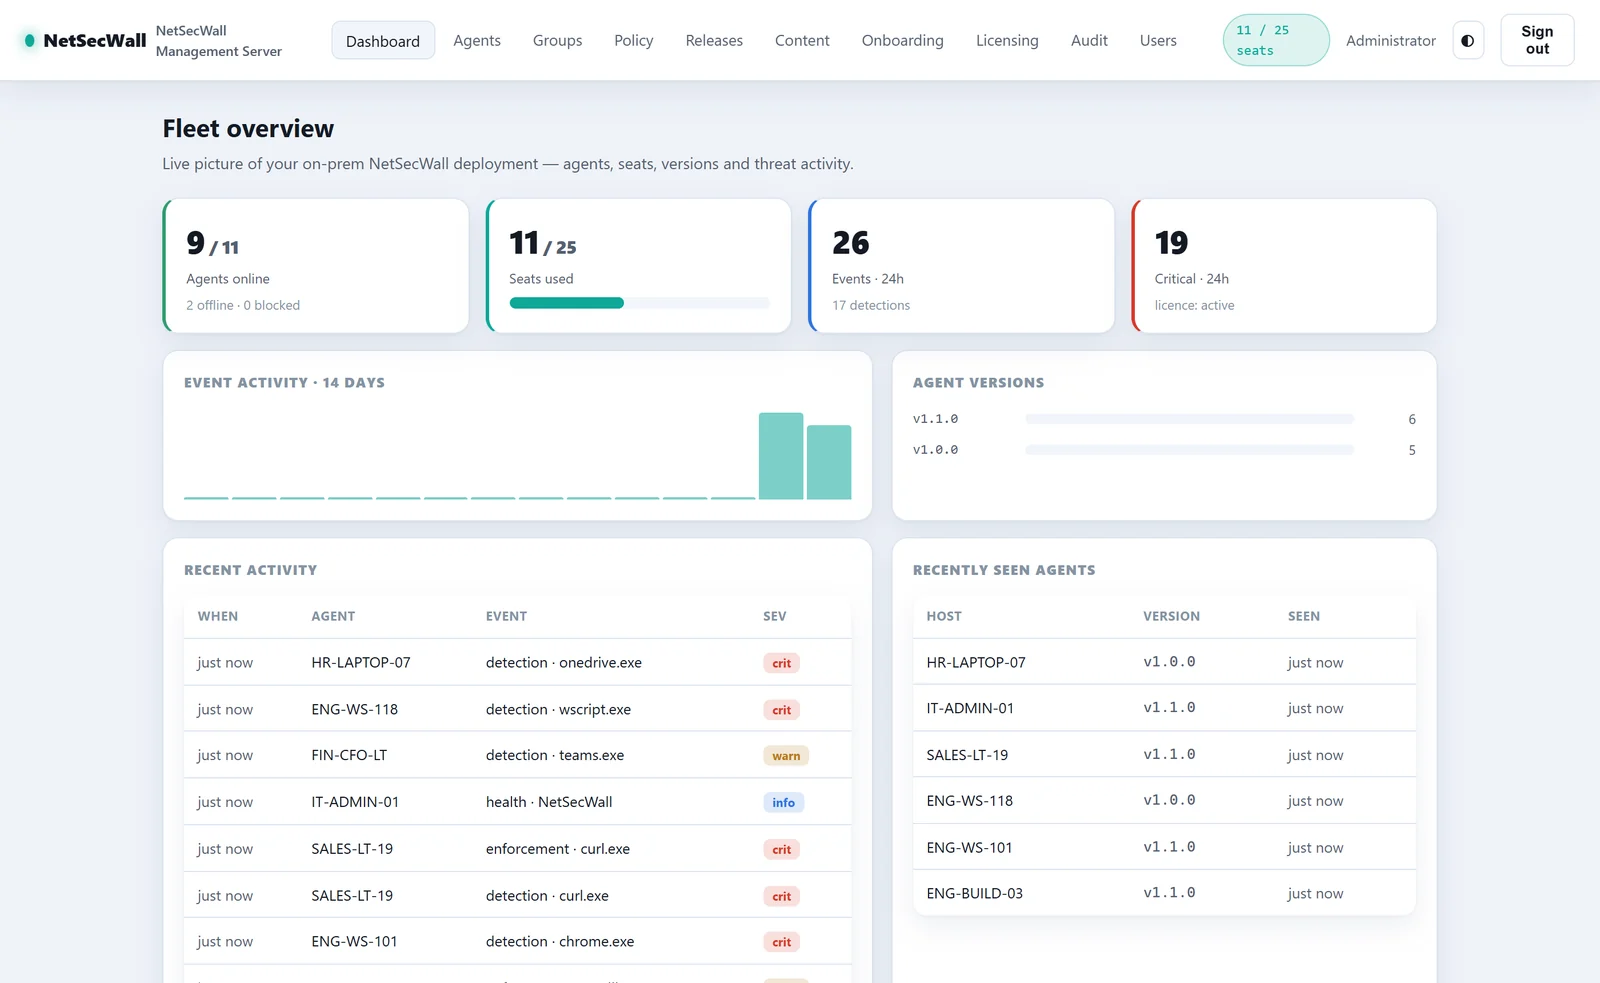Open the Dashboard tab
Viewport: 1600px width, 983px height.
(383, 41)
